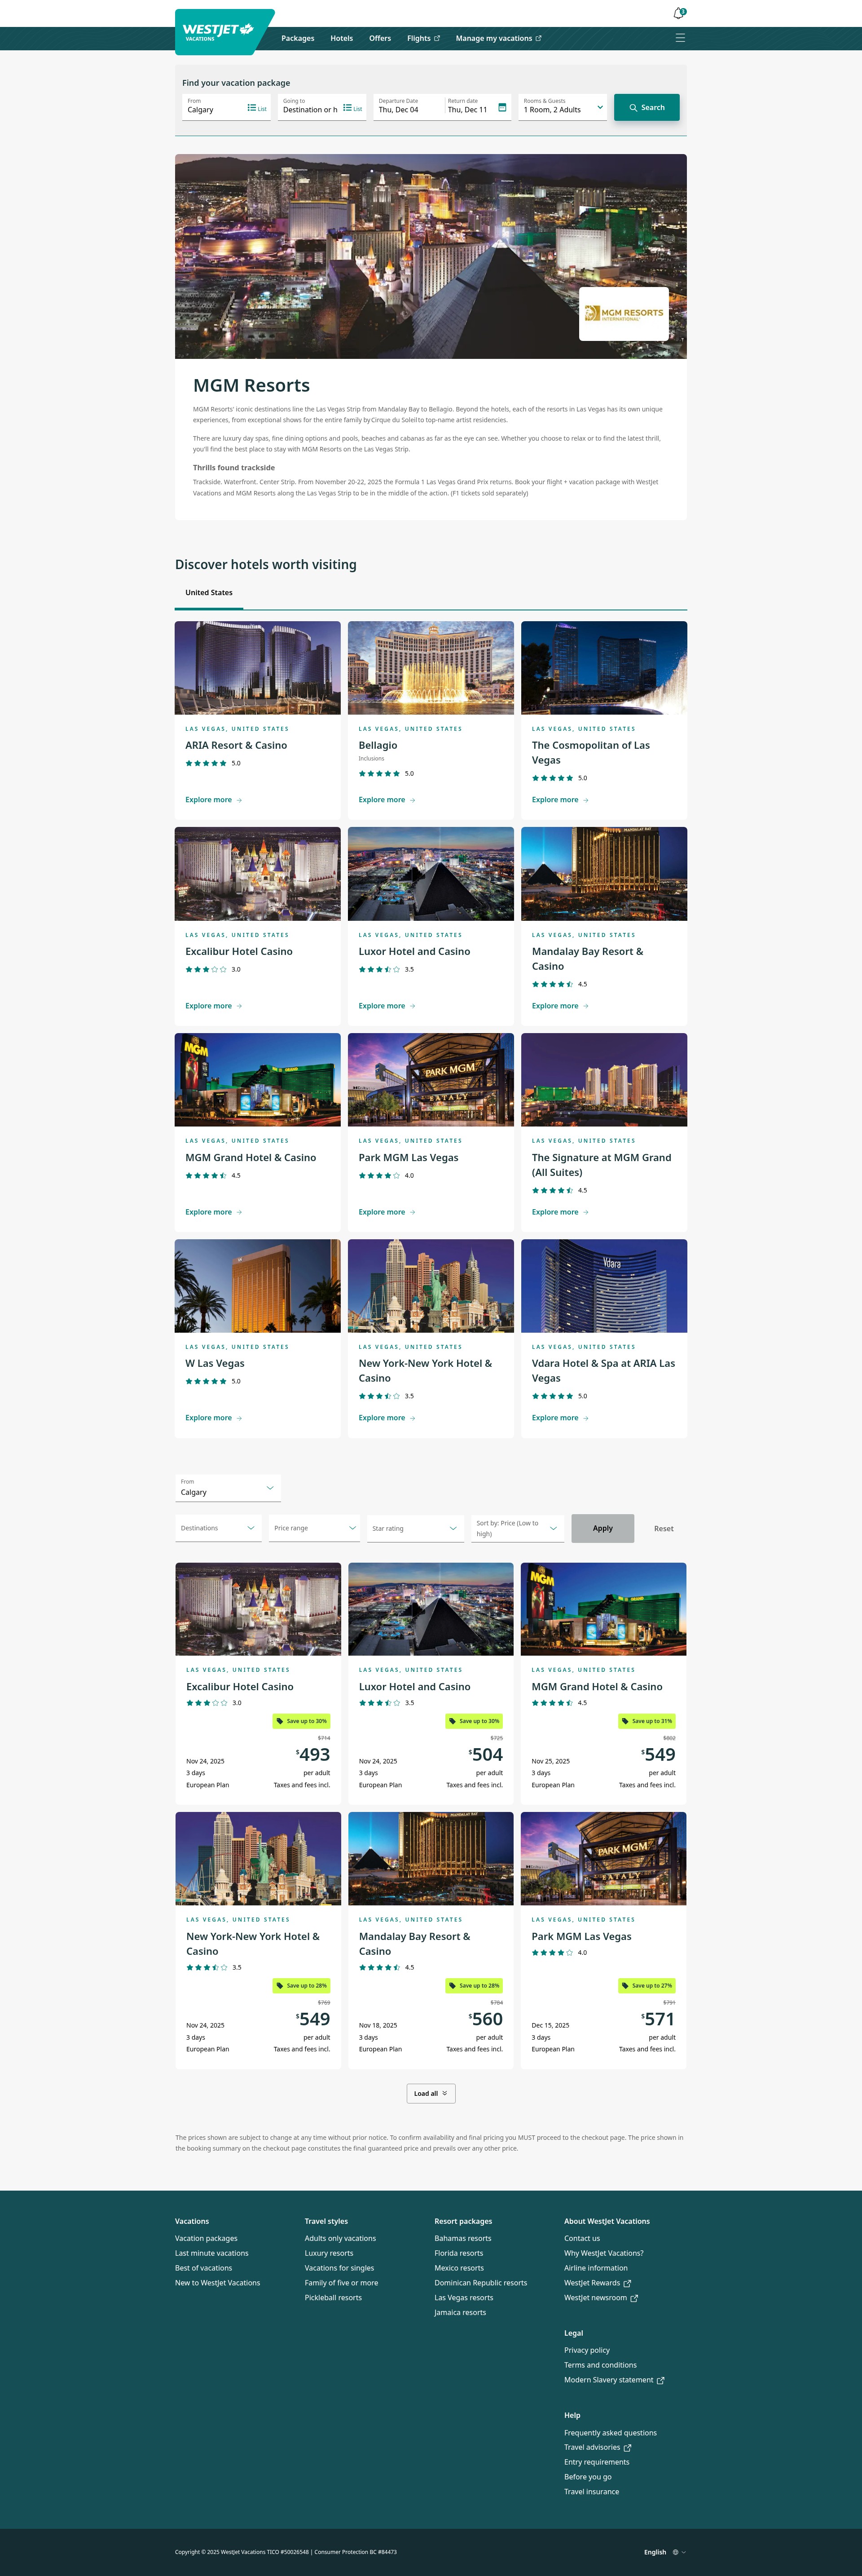Open the Sort by Price dropdown

click(x=518, y=1528)
